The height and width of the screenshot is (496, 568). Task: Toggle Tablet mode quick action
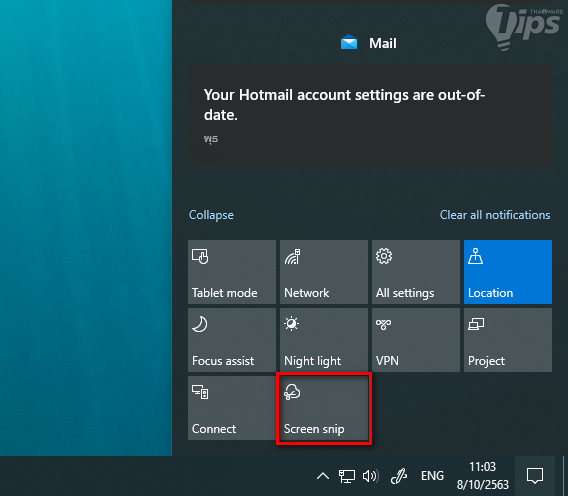click(232, 272)
